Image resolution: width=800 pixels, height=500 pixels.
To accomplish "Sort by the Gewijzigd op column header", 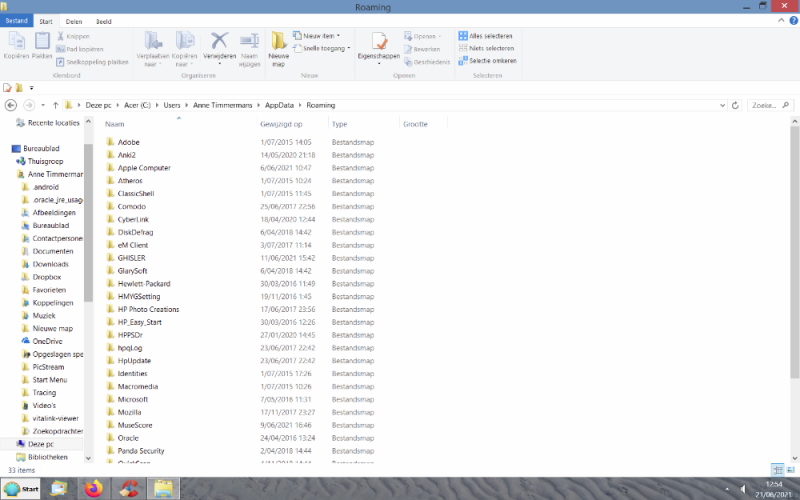I will click(x=281, y=124).
